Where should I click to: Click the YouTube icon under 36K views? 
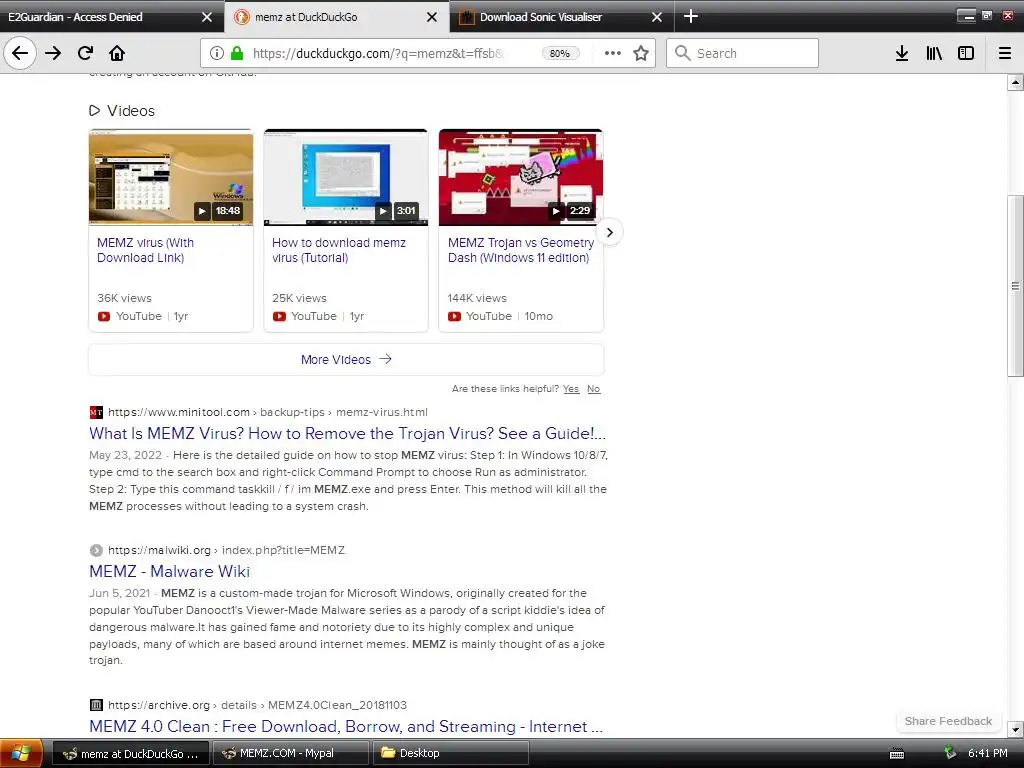104,316
